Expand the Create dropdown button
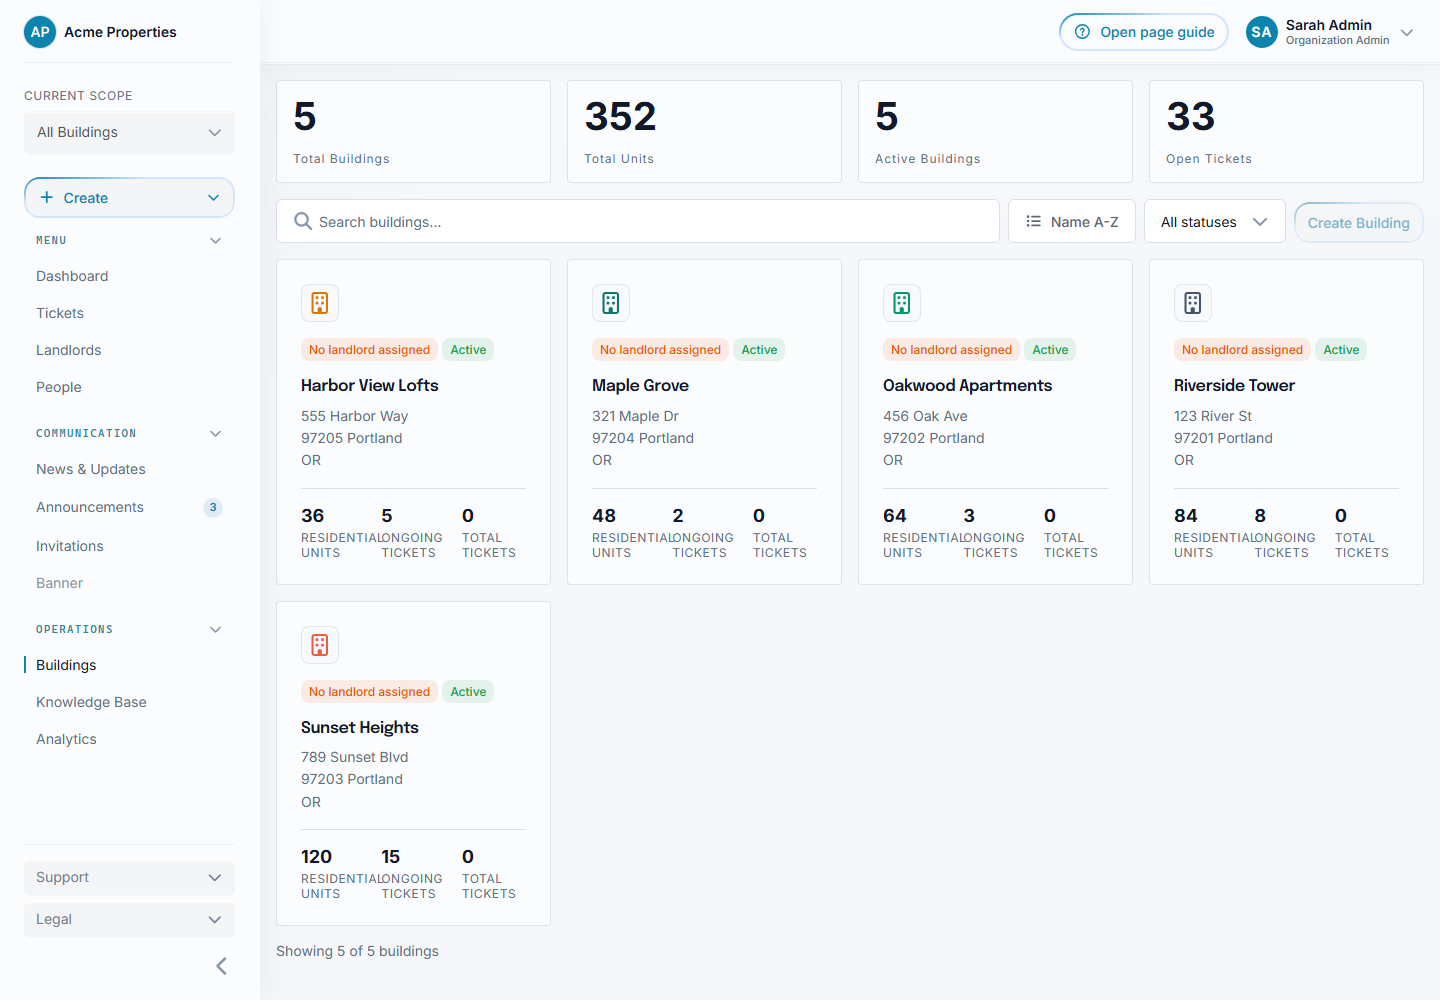Screen dimensions: 1440x1000 (129, 198)
